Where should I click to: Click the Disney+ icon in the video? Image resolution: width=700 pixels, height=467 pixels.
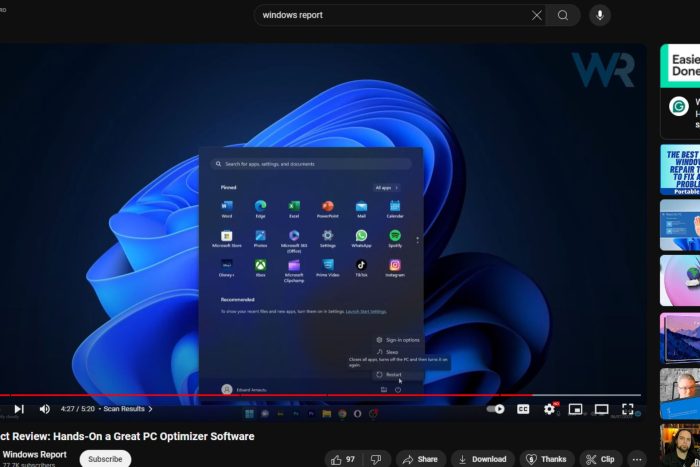[x=227, y=268]
